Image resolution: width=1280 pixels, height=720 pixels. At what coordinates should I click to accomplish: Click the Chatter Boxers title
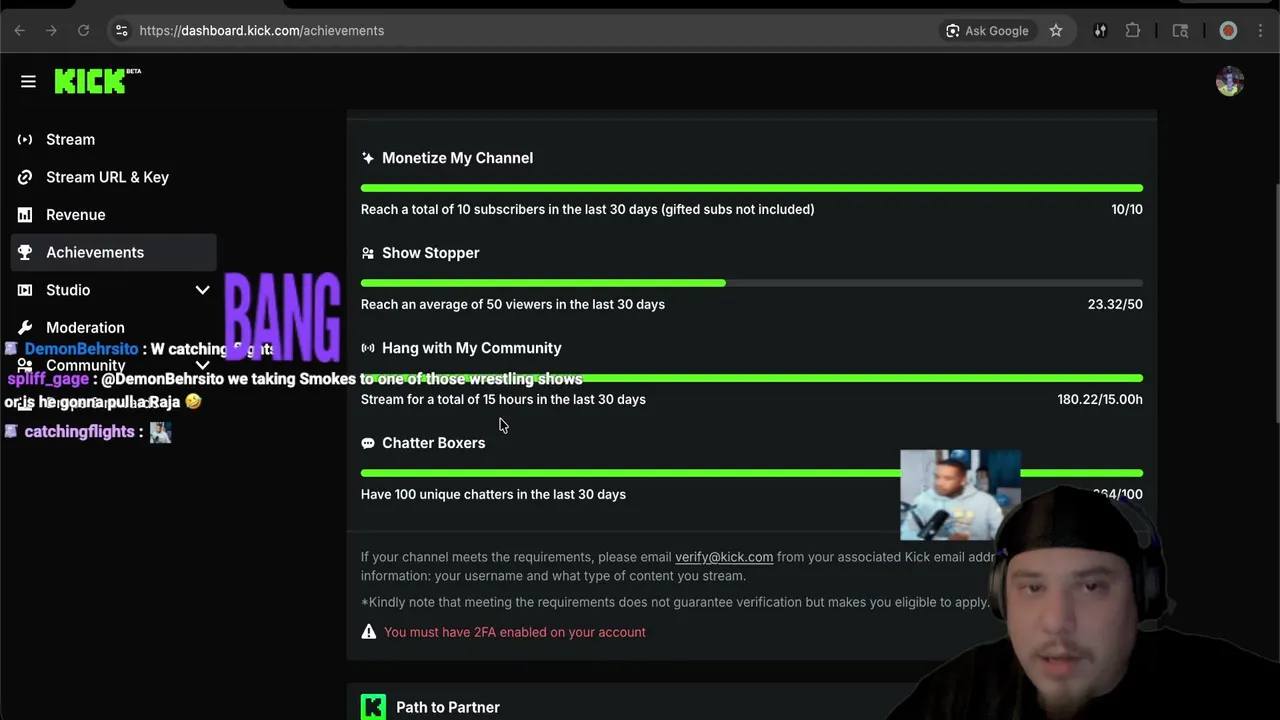click(x=433, y=443)
